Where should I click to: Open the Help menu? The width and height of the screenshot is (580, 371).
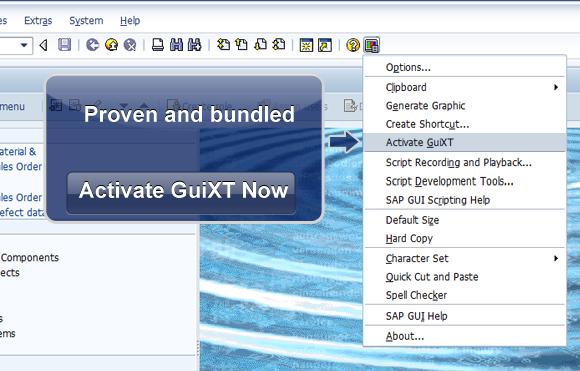130,21
